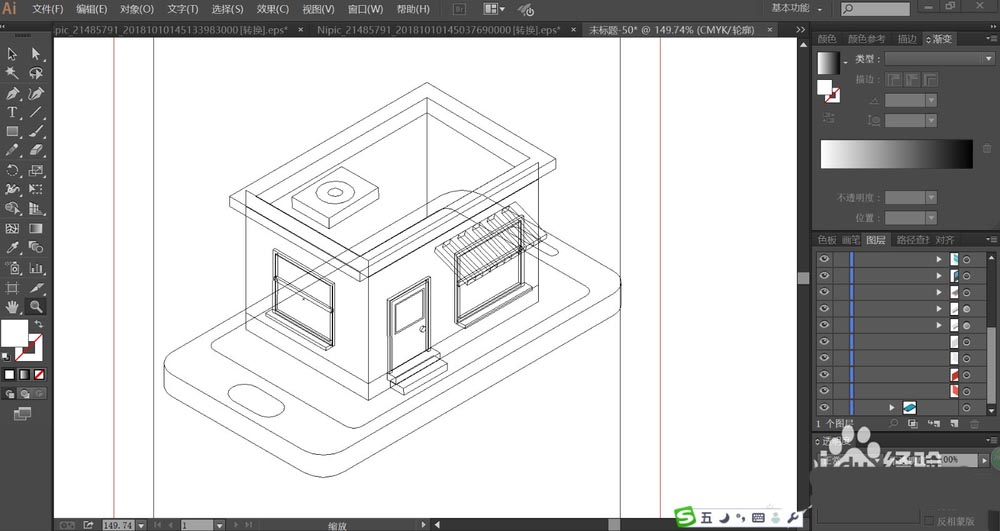Screen dimensions: 1000x531
Task: Select the Type tool
Action: 12,113
